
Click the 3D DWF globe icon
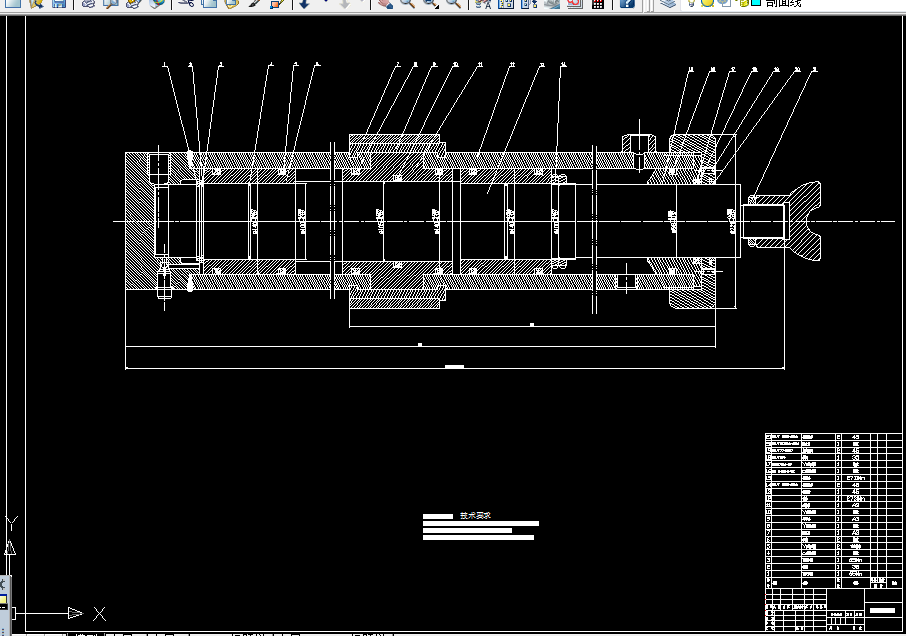click(156, 3)
